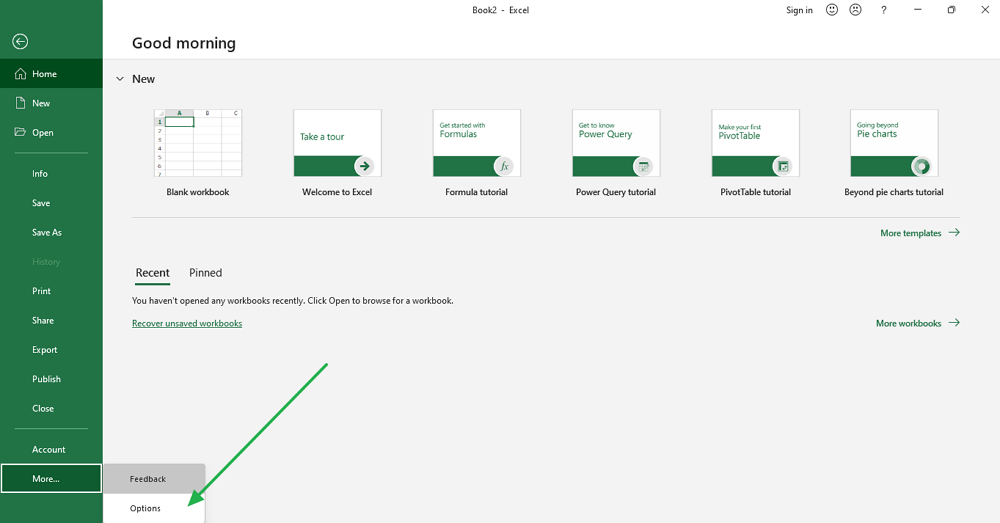Click Sign in at the top
This screenshot has width=1000, height=523.
[x=799, y=10]
